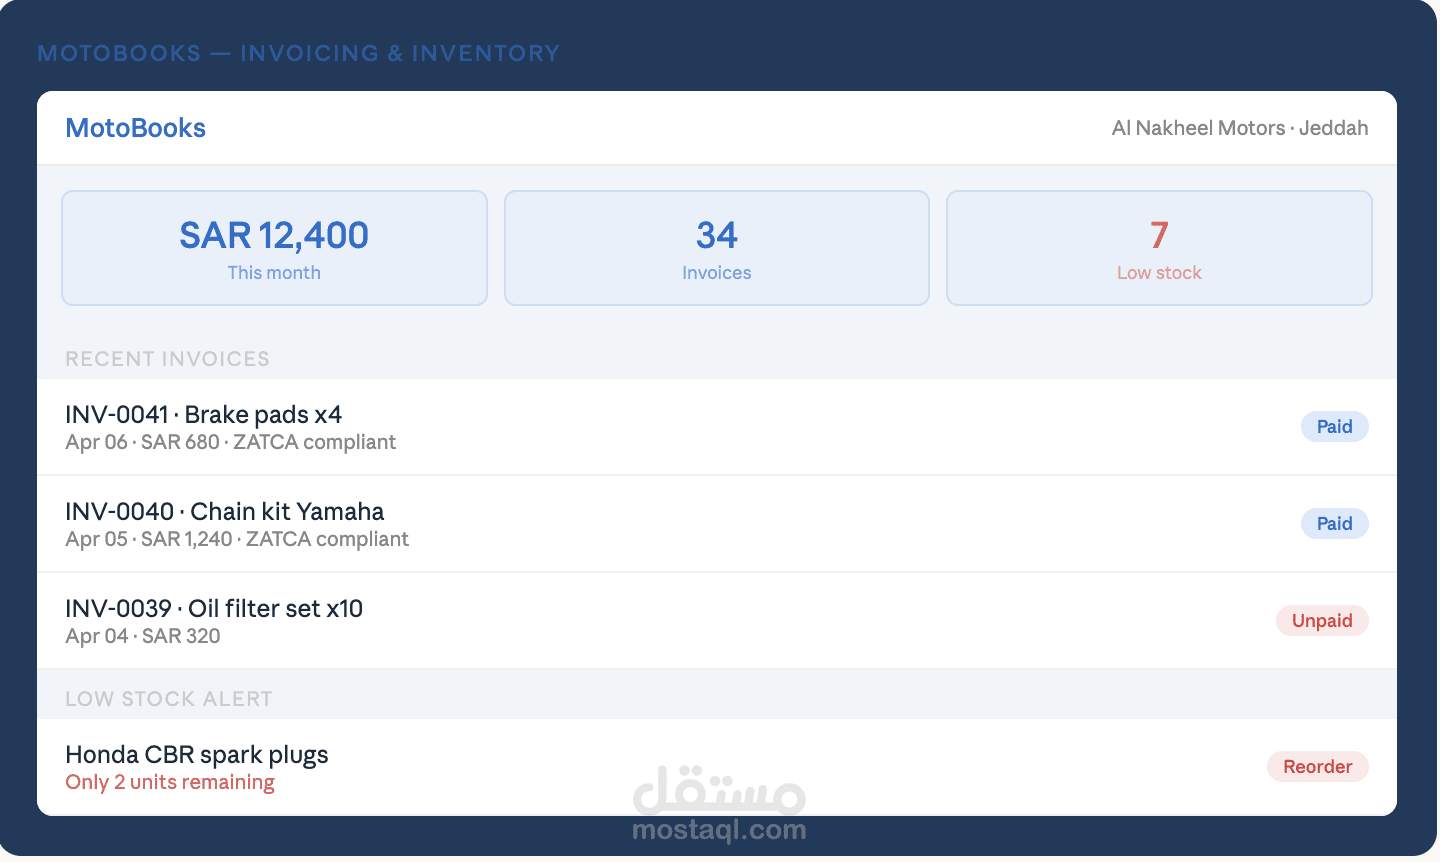The height and width of the screenshot is (862, 1440).
Task: Select the RECENT INVOICES section header
Action: point(167,358)
